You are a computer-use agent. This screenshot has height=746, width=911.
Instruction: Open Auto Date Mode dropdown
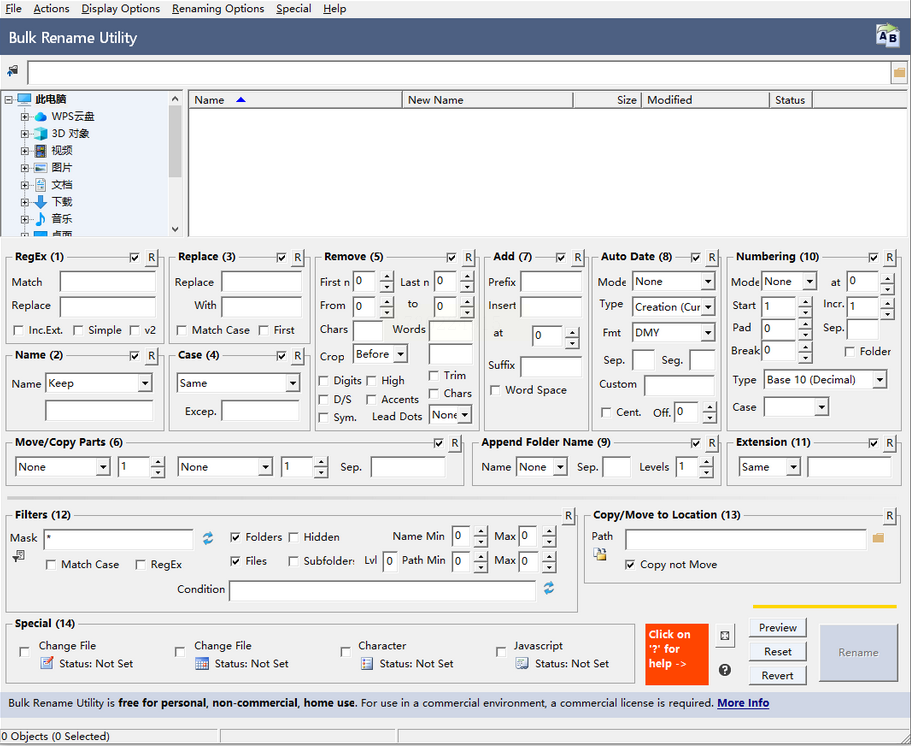(708, 282)
